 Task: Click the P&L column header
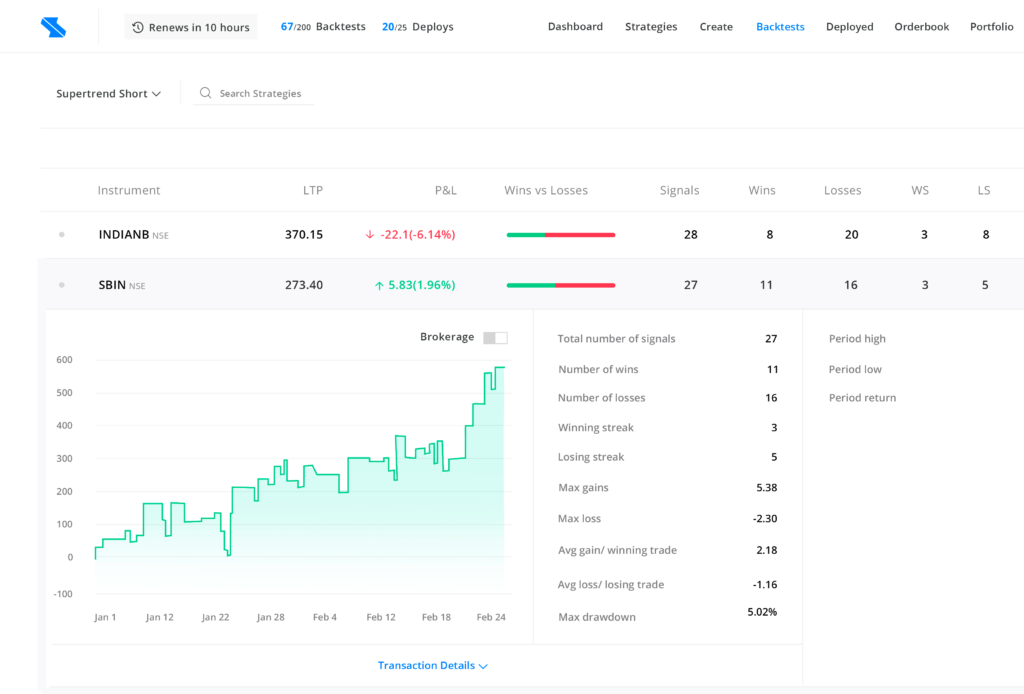(445, 190)
